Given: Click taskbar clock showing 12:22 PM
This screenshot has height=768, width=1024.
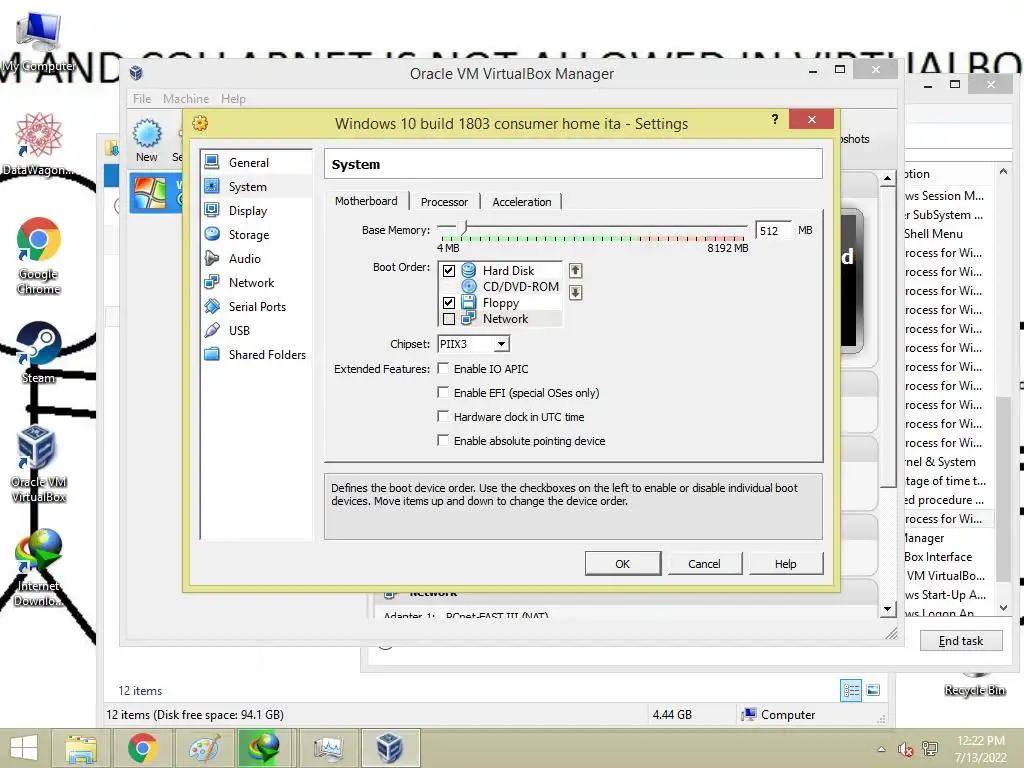Looking at the screenshot, I should pyautogui.click(x=980, y=749).
